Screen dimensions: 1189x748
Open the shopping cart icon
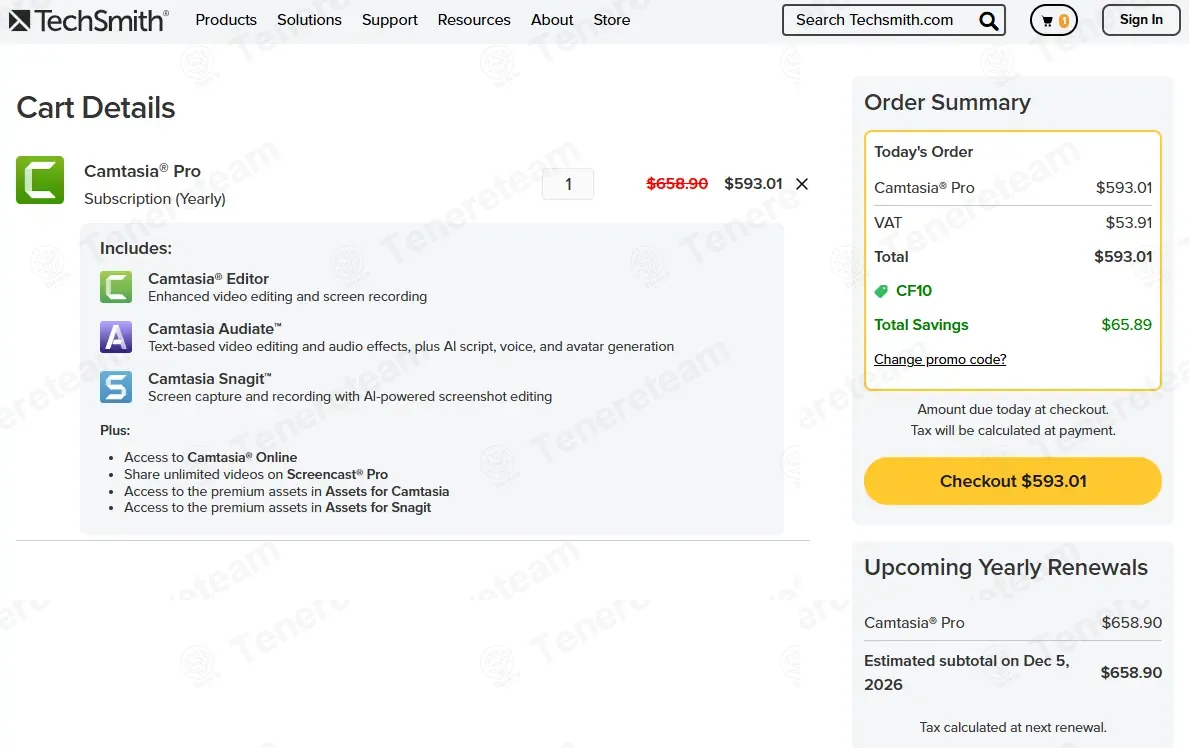point(1054,20)
